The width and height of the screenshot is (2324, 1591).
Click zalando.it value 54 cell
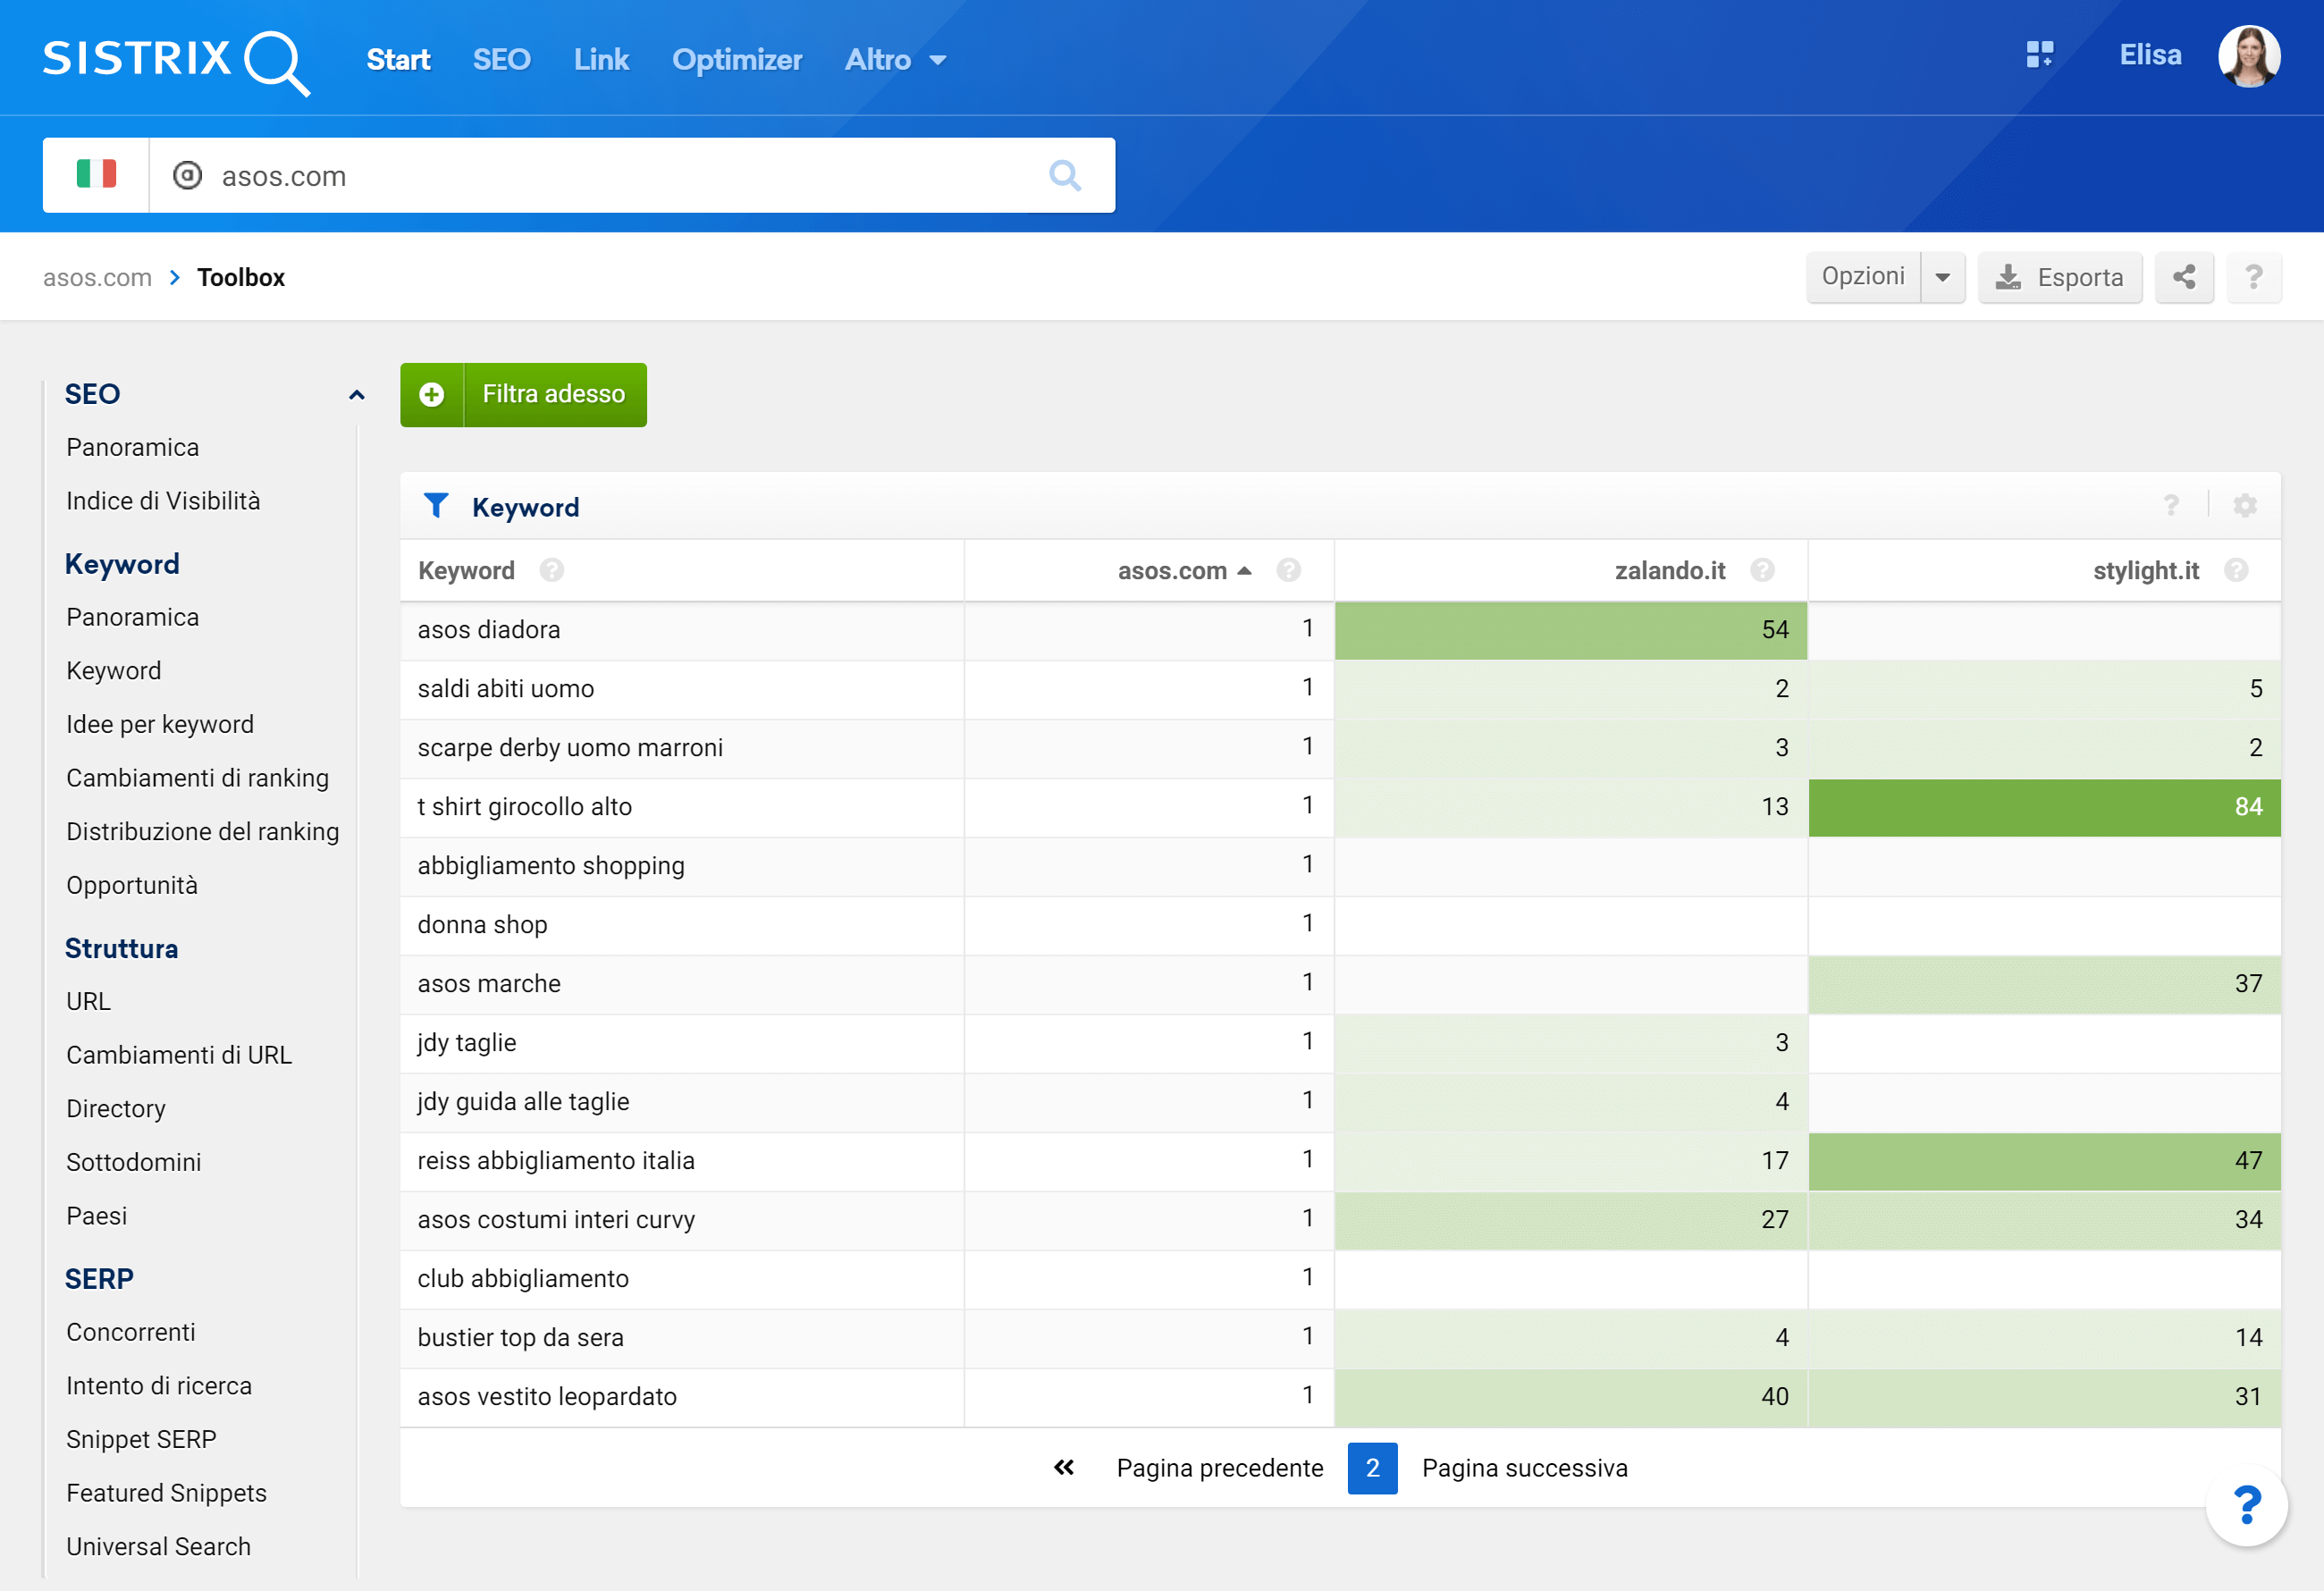click(1570, 630)
